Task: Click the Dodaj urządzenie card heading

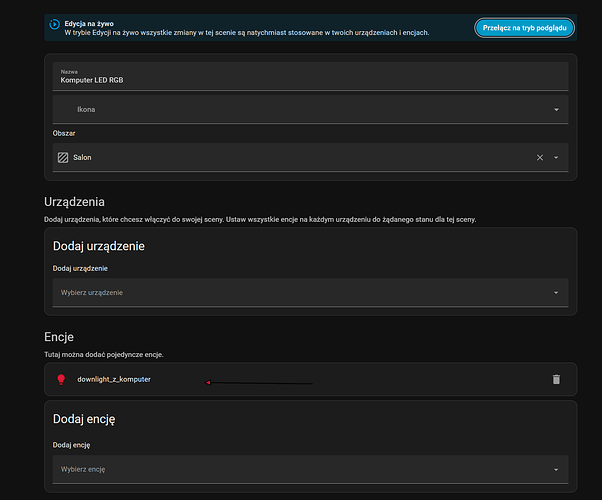Action: click(x=99, y=246)
